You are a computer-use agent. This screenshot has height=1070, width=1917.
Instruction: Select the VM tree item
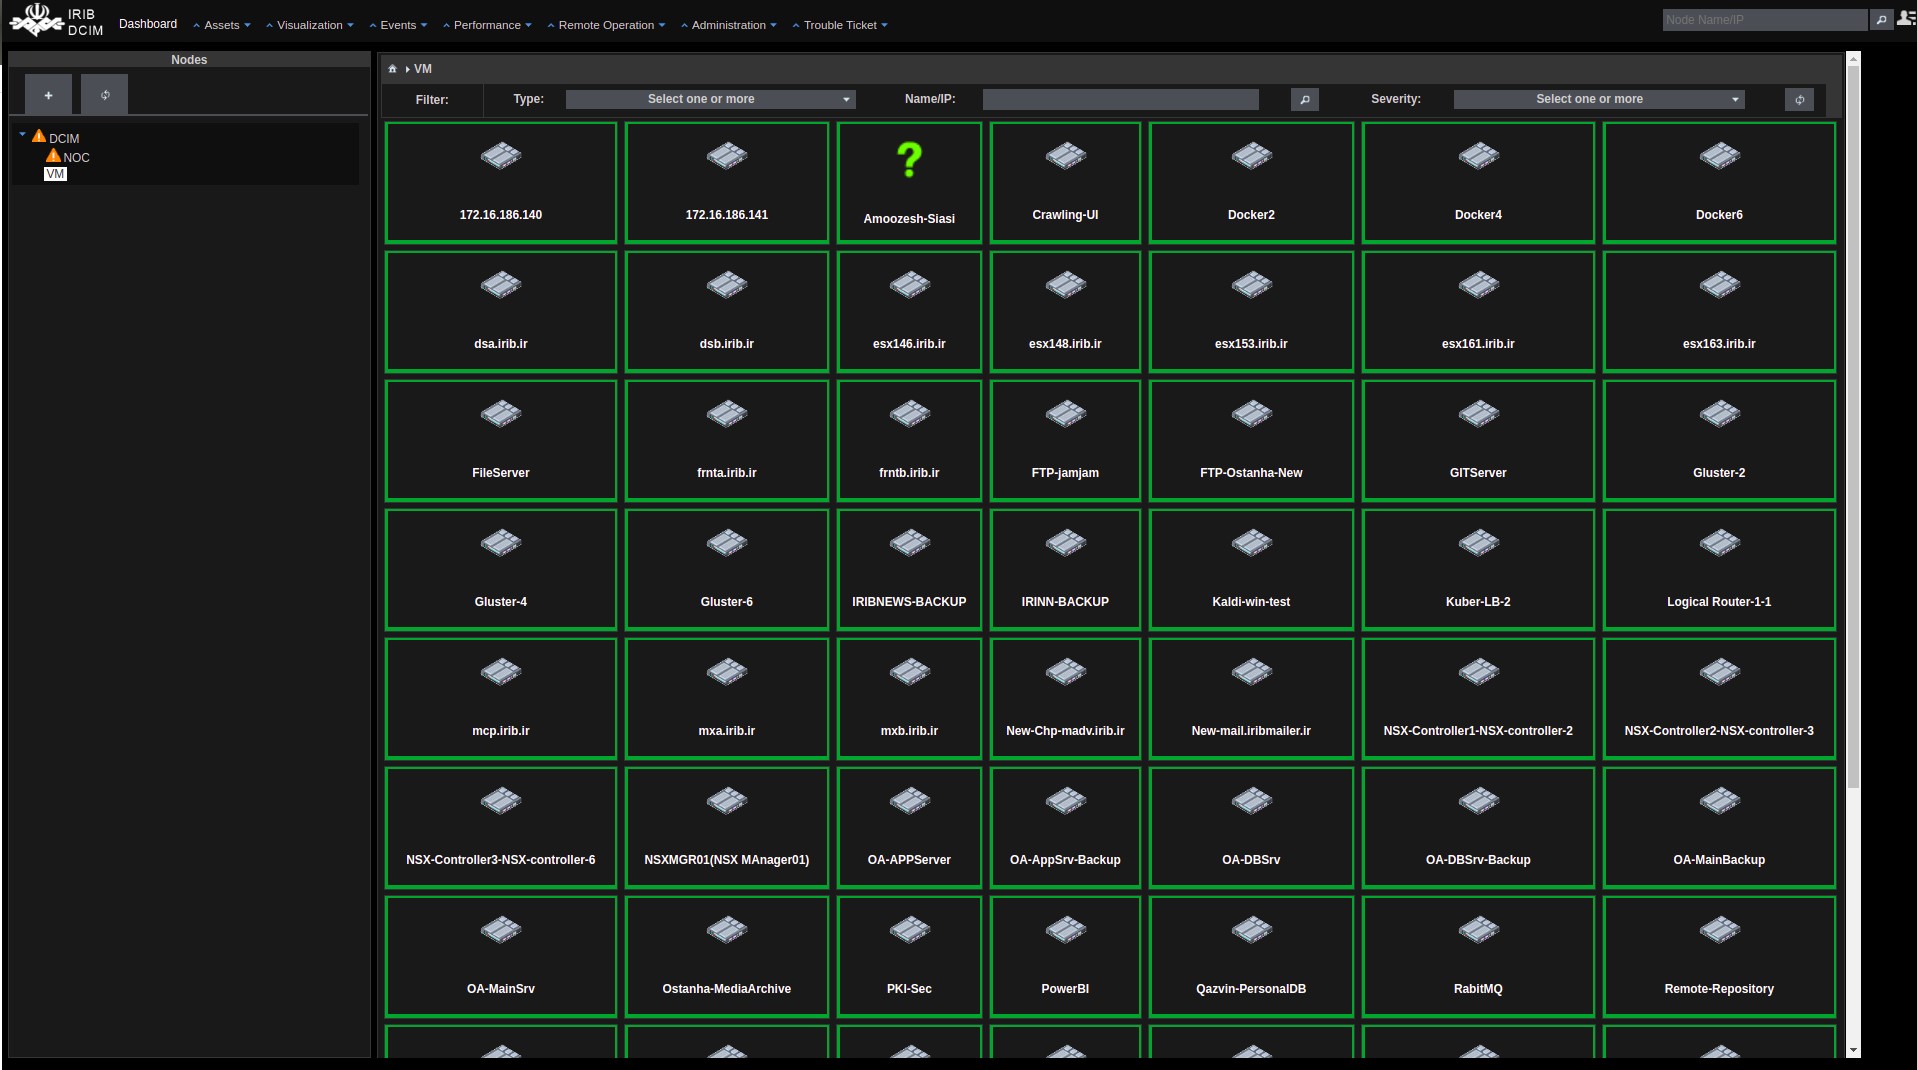[x=55, y=174]
